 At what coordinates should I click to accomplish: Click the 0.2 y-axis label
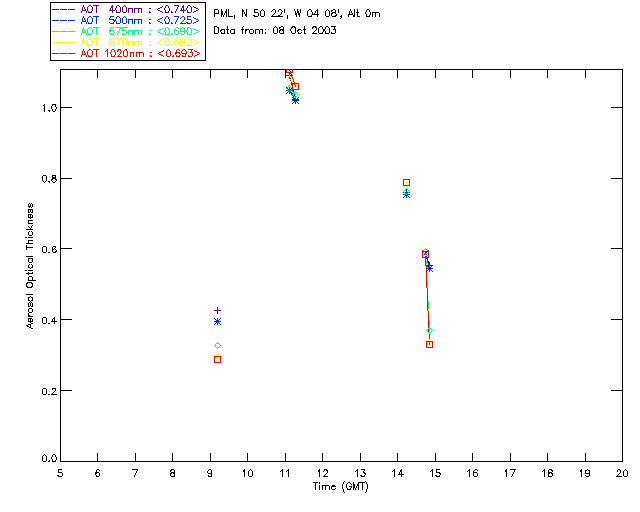(49, 391)
